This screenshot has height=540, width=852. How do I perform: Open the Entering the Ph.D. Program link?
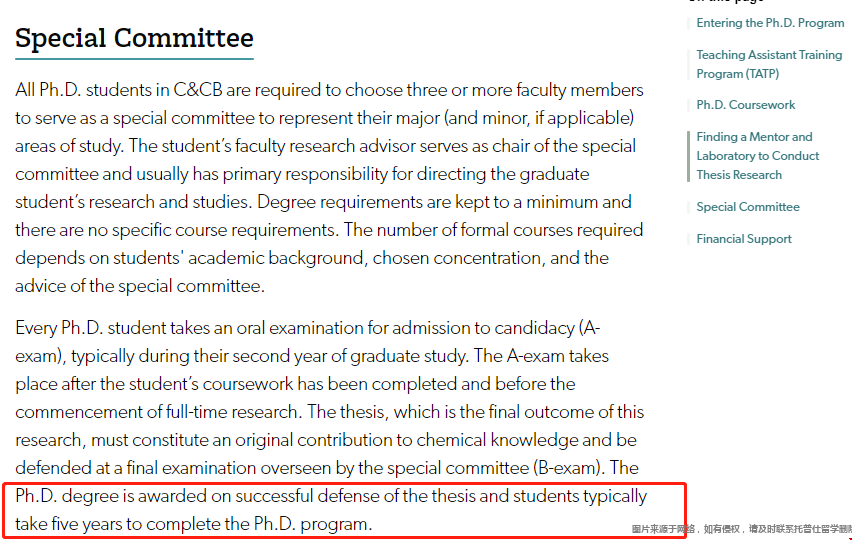770,23
